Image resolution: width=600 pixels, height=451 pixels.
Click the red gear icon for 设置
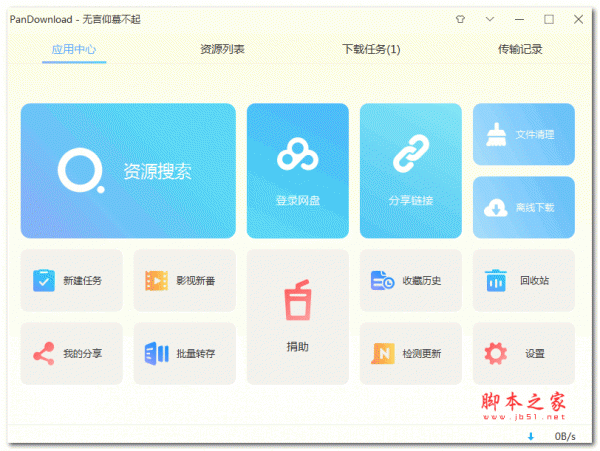pyautogui.click(x=496, y=353)
